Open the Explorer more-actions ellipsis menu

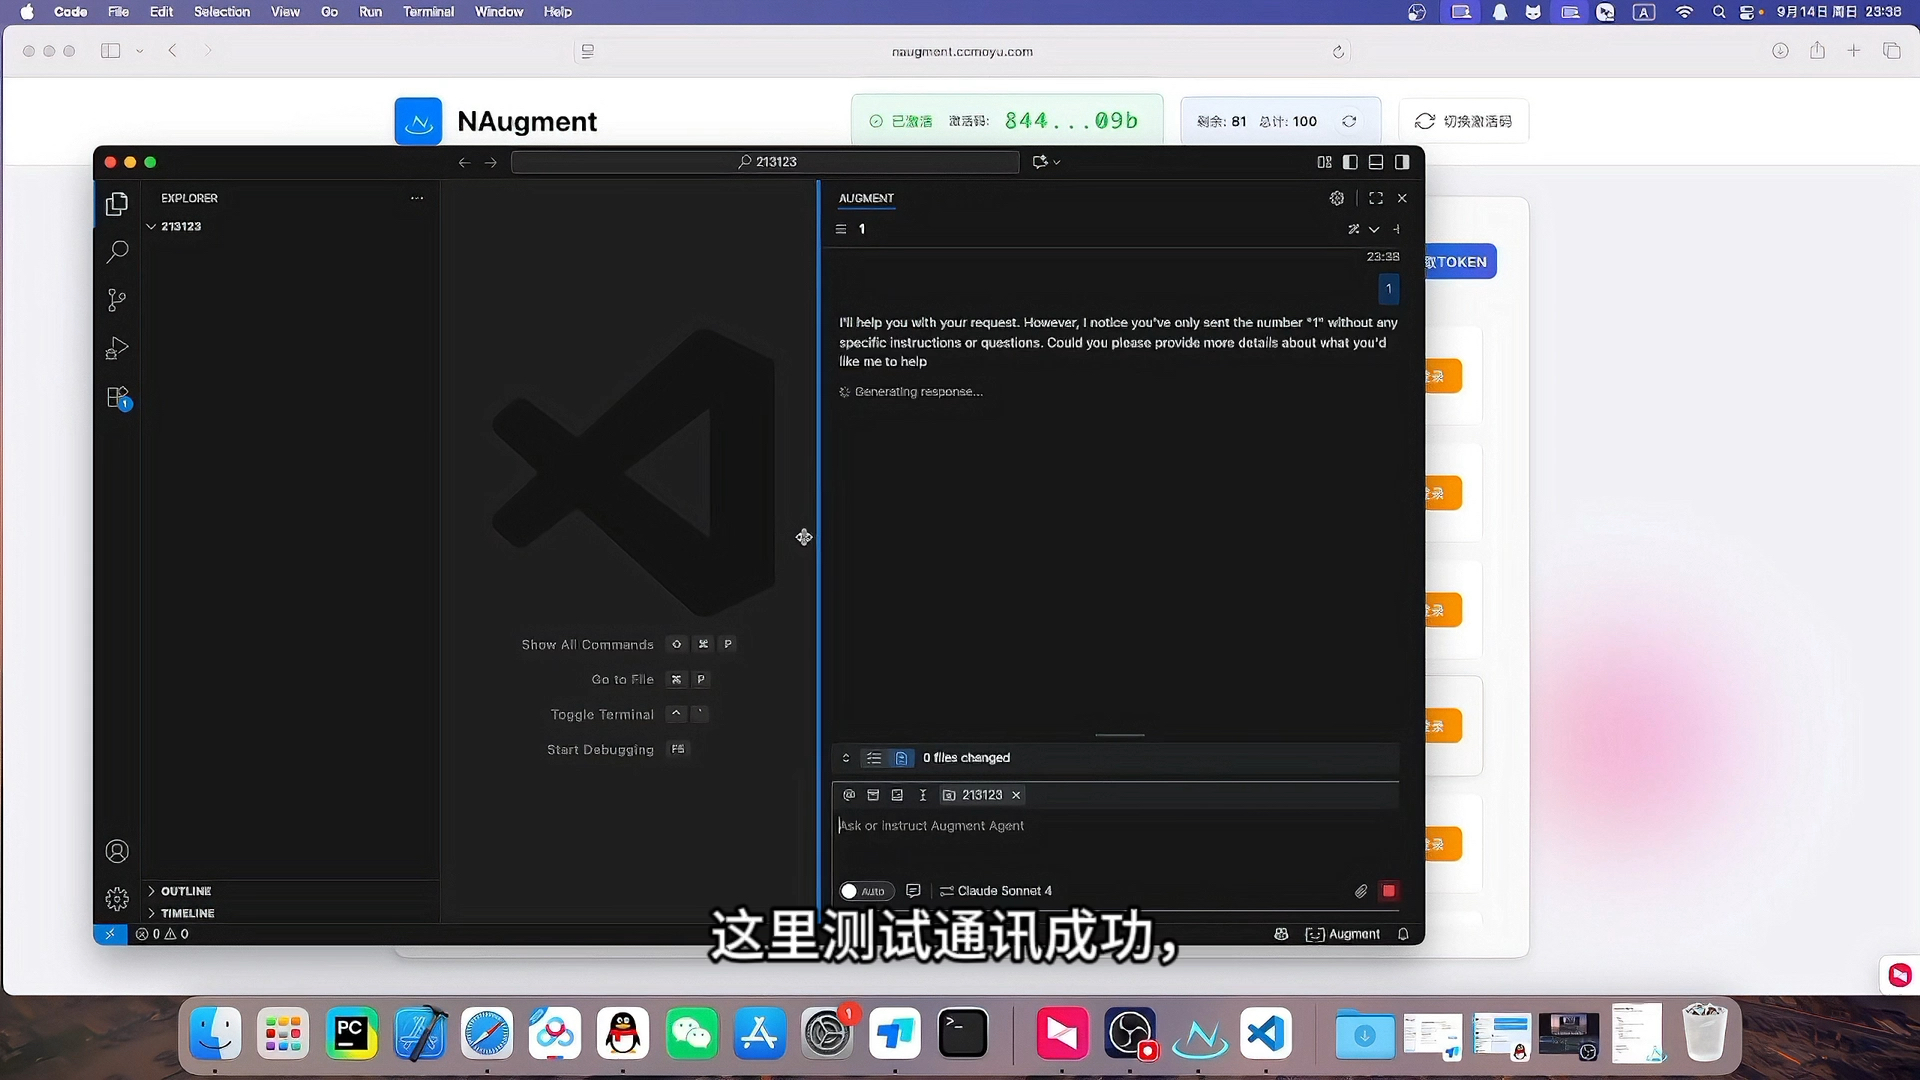[x=417, y=198]
